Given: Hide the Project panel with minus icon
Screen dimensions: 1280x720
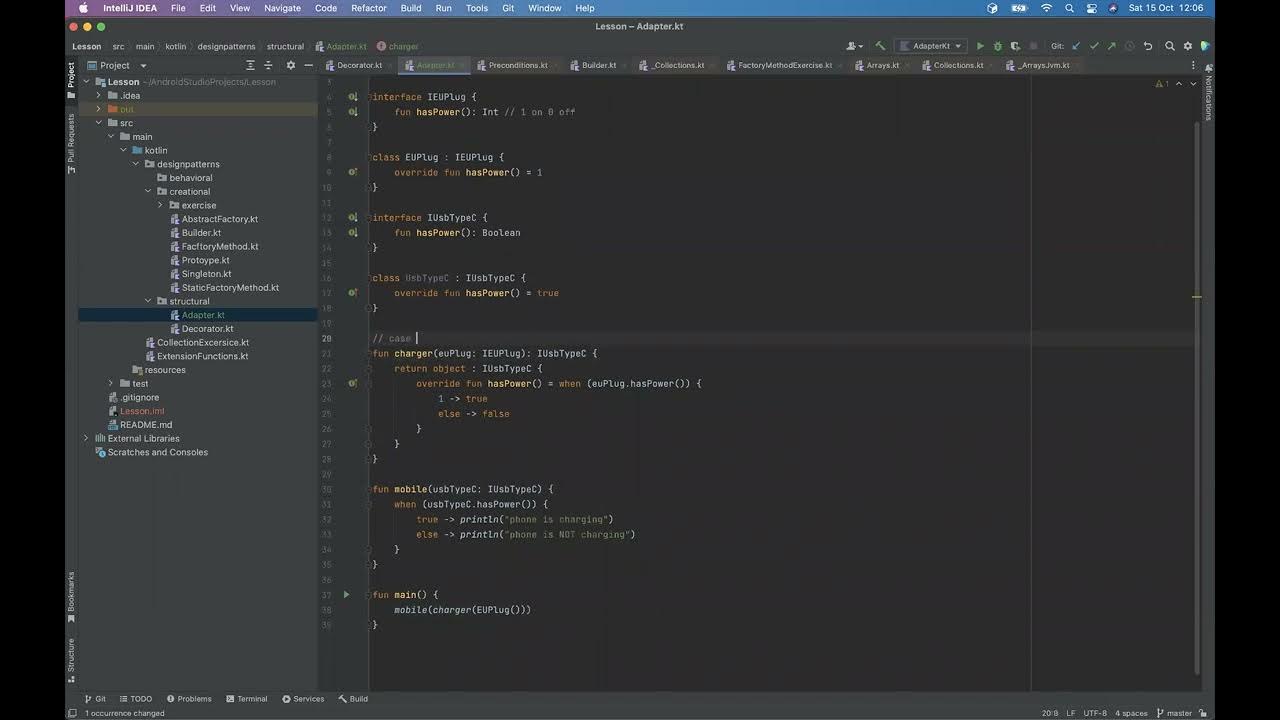Looking at the screenshot, I should click(308, 65).
